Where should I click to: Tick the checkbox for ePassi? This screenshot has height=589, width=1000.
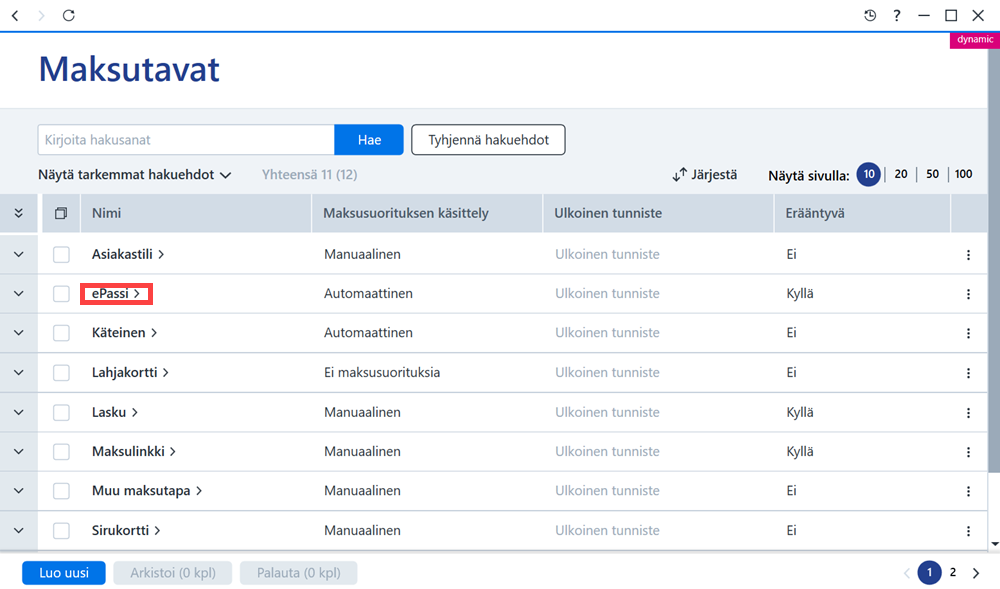pyautogui.click(x=61, y=294)
